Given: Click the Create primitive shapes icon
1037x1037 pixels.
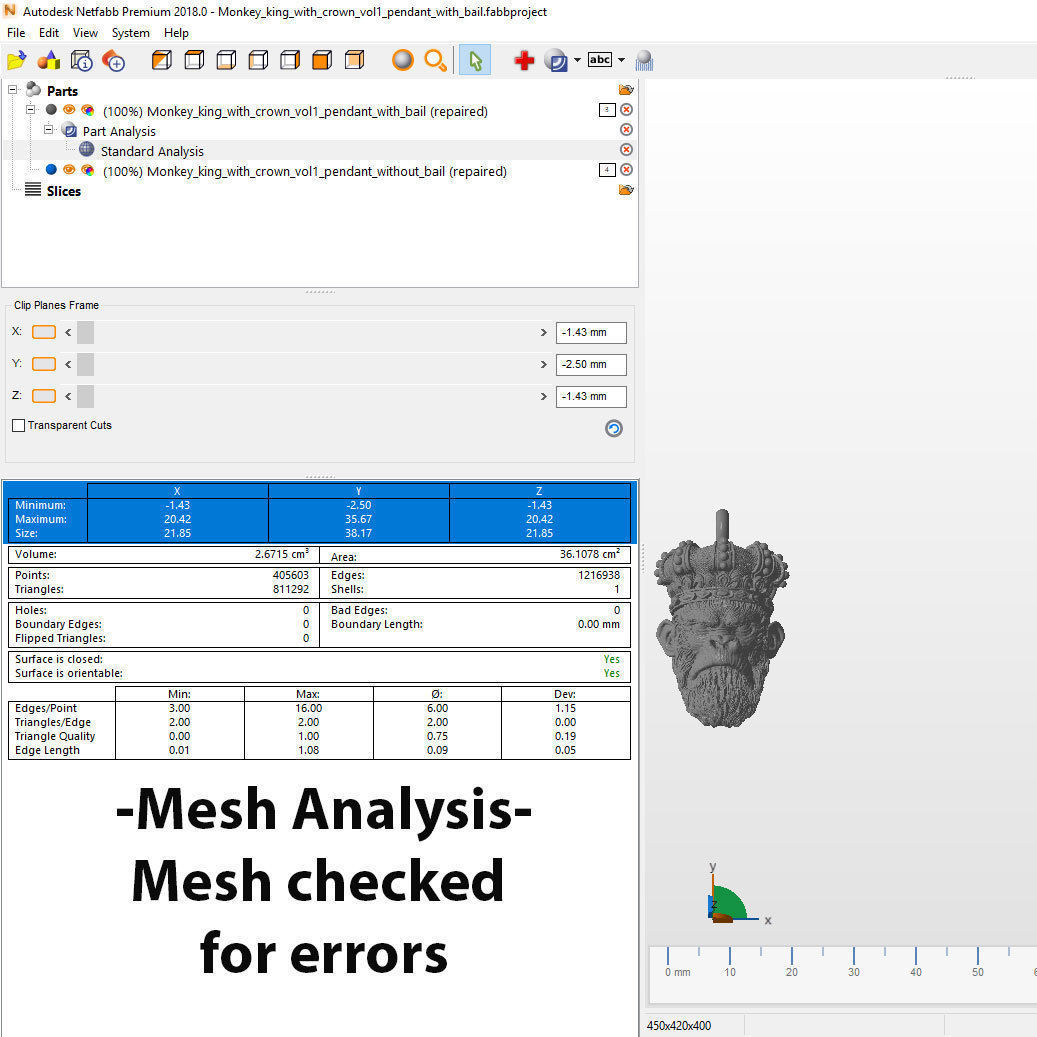Looking at the screenshot, I should pos(49,61).
